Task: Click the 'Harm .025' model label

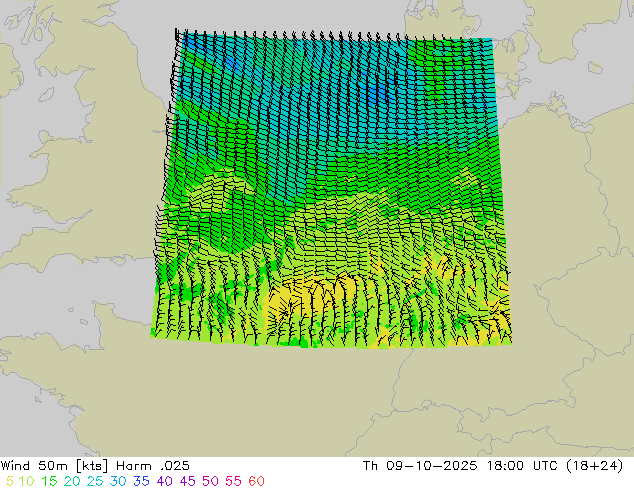Action: (x=153, y=466)
